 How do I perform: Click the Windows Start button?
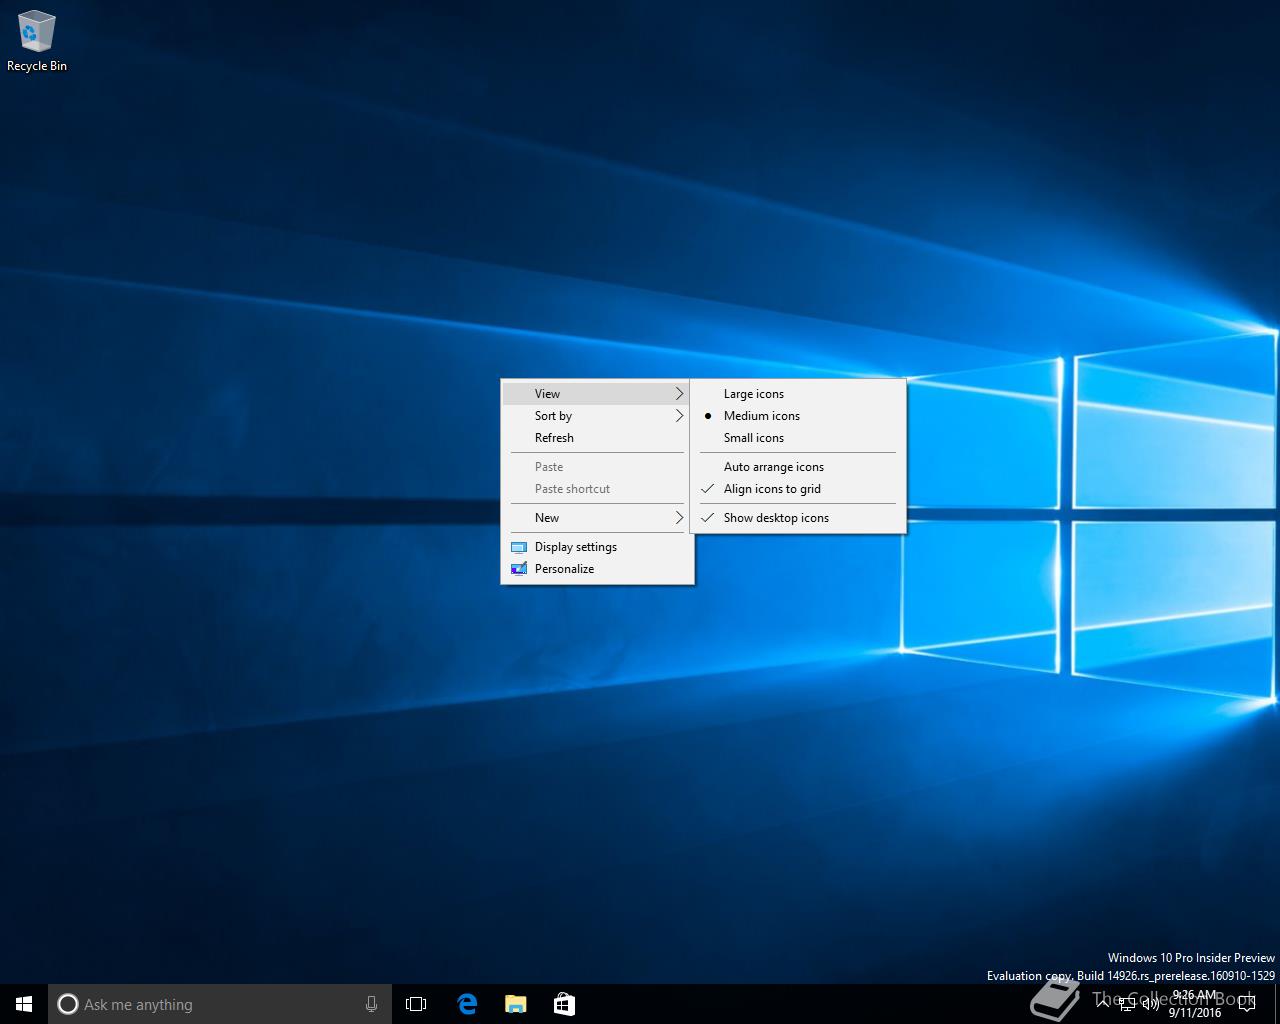point(24,1004)
